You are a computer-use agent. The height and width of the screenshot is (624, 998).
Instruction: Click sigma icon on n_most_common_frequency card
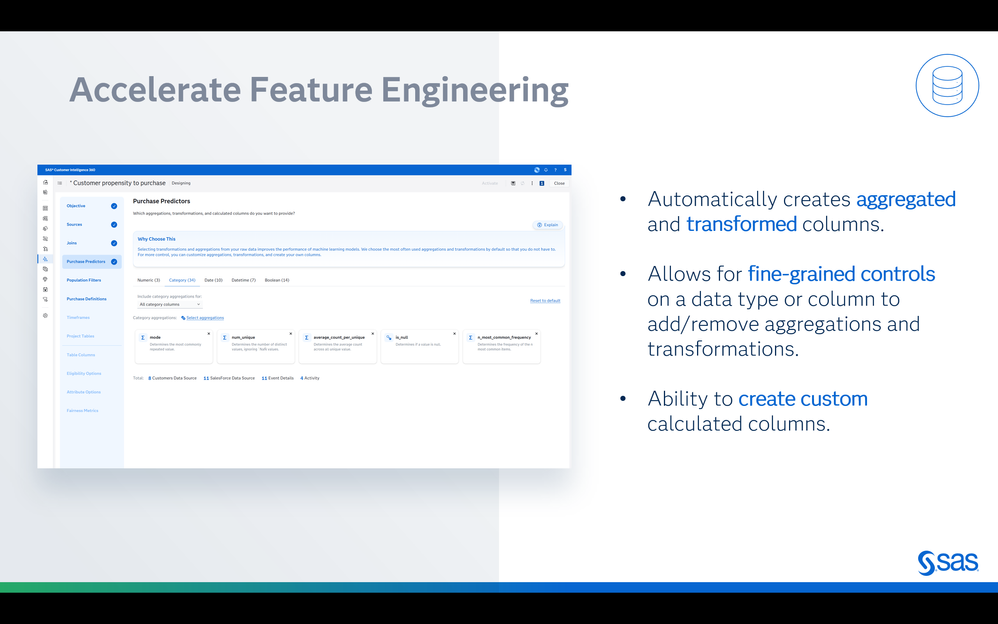[470, 337]
